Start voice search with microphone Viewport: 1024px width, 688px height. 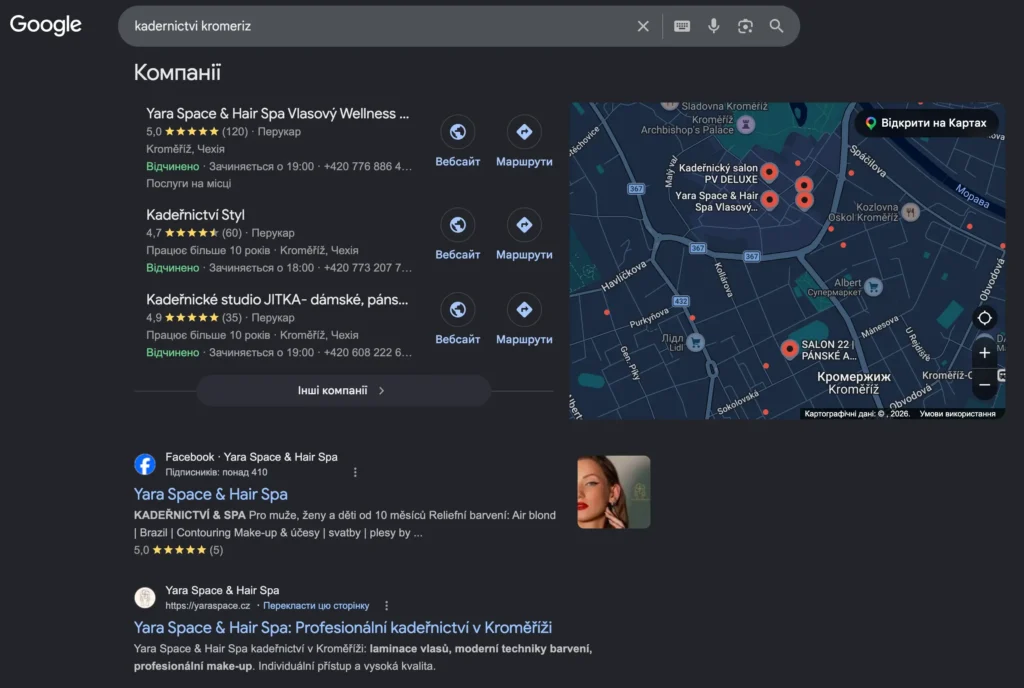point(713,26)
